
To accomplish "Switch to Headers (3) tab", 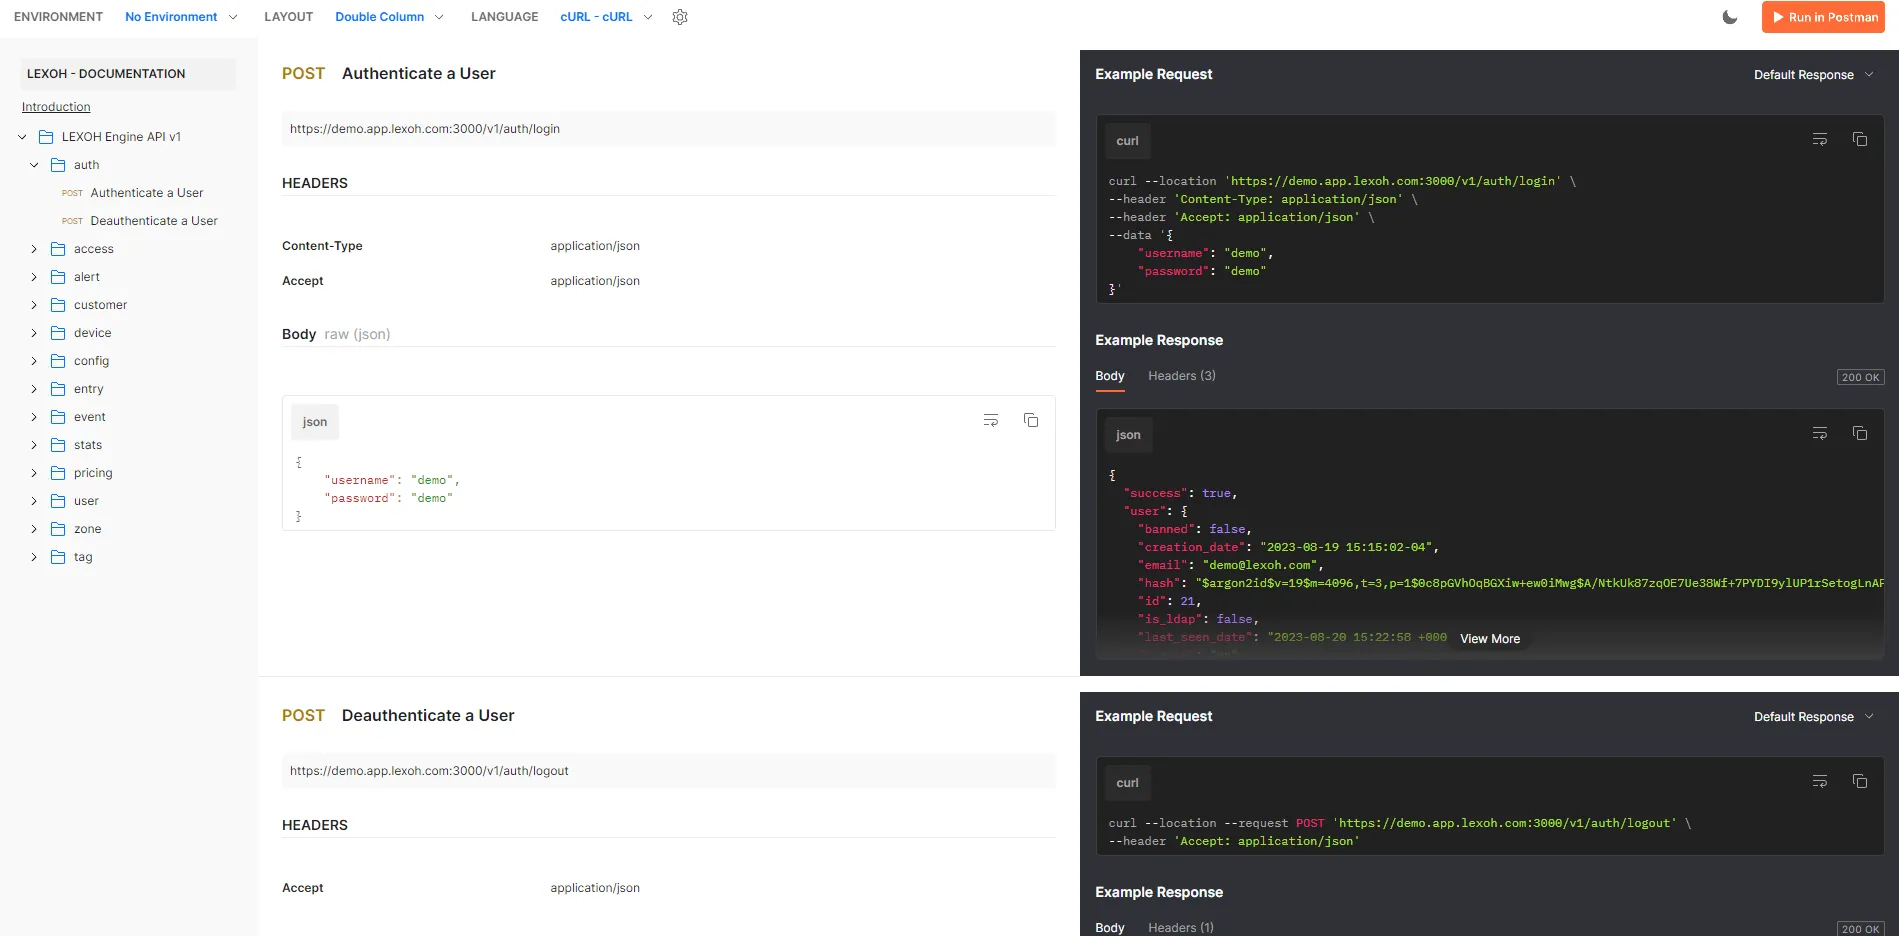I will [1182, 376].
